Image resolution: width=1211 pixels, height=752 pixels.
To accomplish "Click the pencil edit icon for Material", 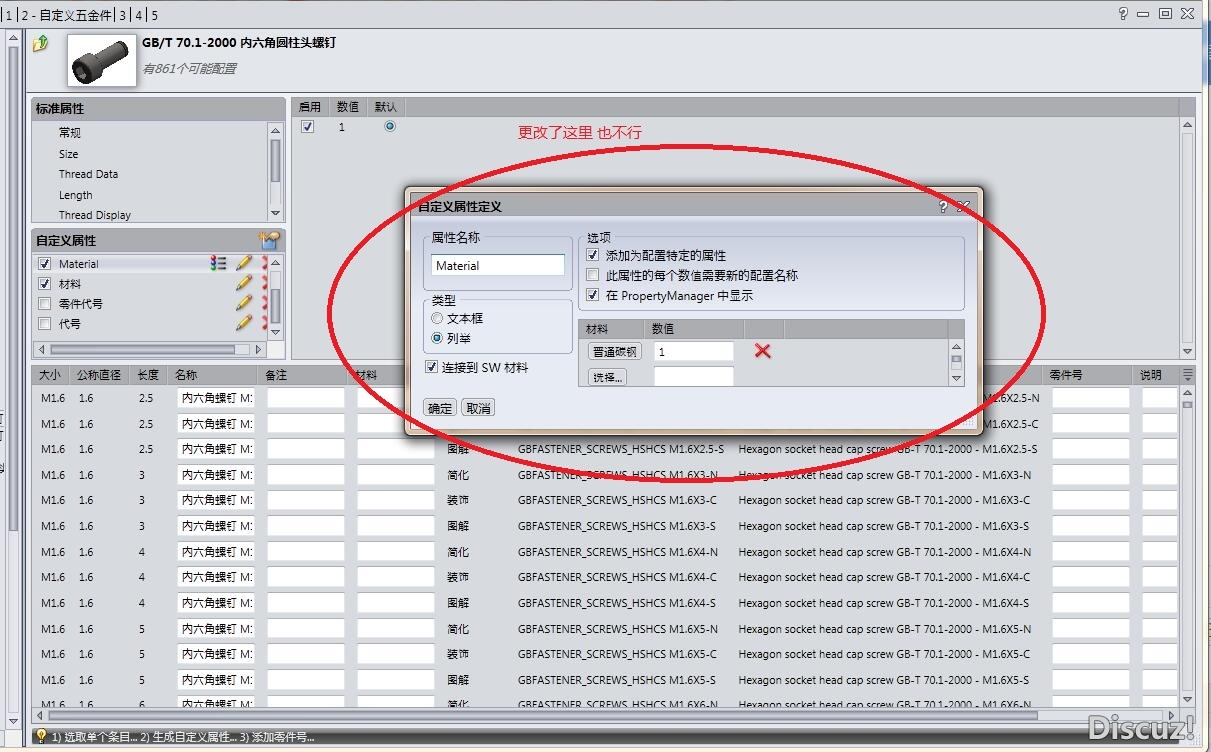I will click(x=244, y=263).
